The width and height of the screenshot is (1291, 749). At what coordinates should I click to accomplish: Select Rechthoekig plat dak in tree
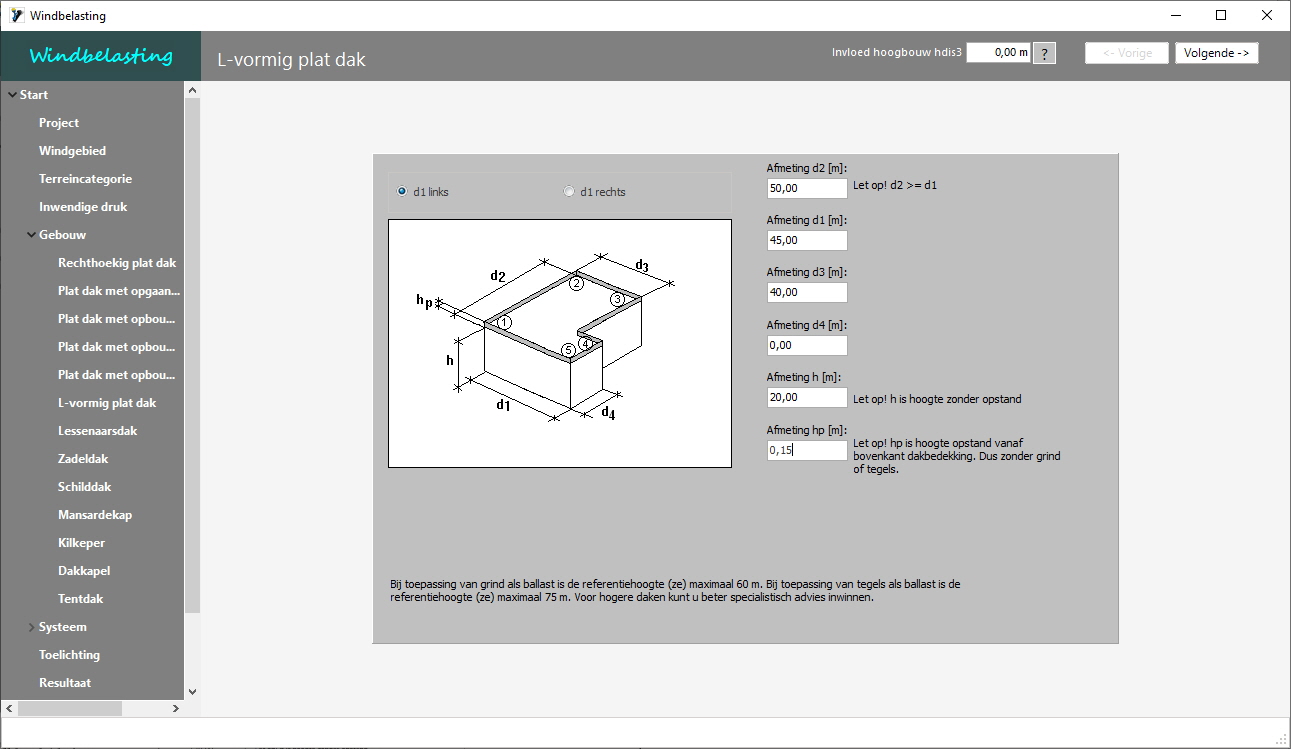coord(117,263)
